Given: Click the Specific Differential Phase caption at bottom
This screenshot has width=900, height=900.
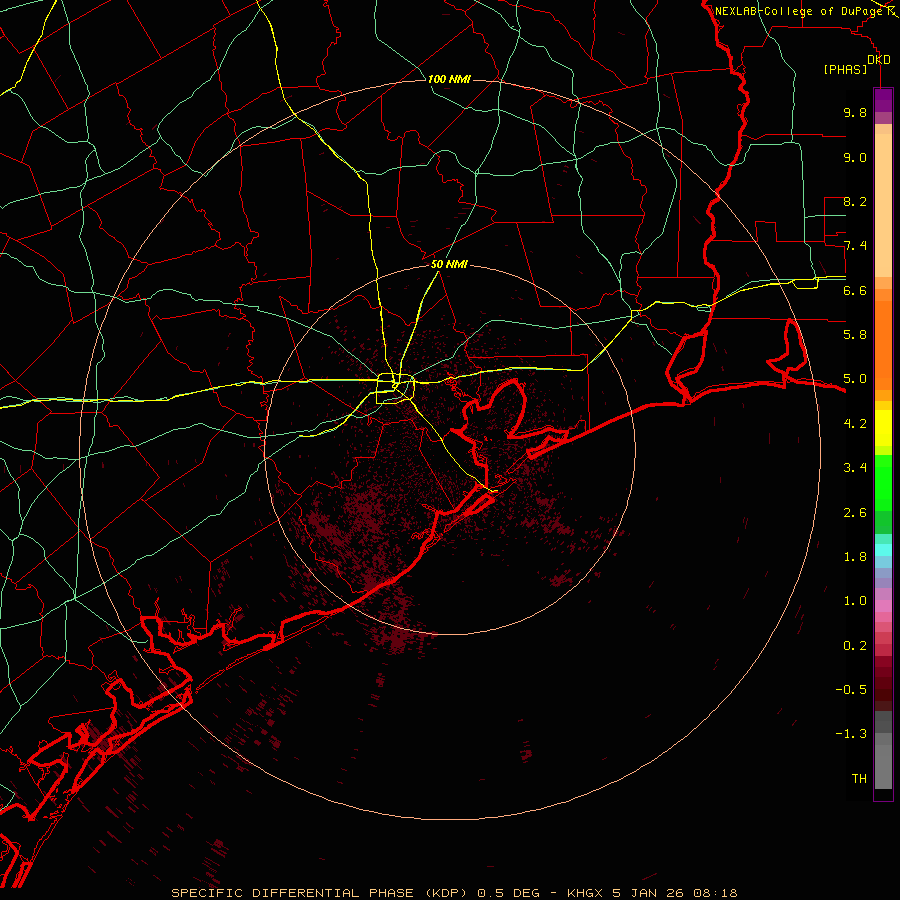Looking at the screenshot, I should click(454, 893).
